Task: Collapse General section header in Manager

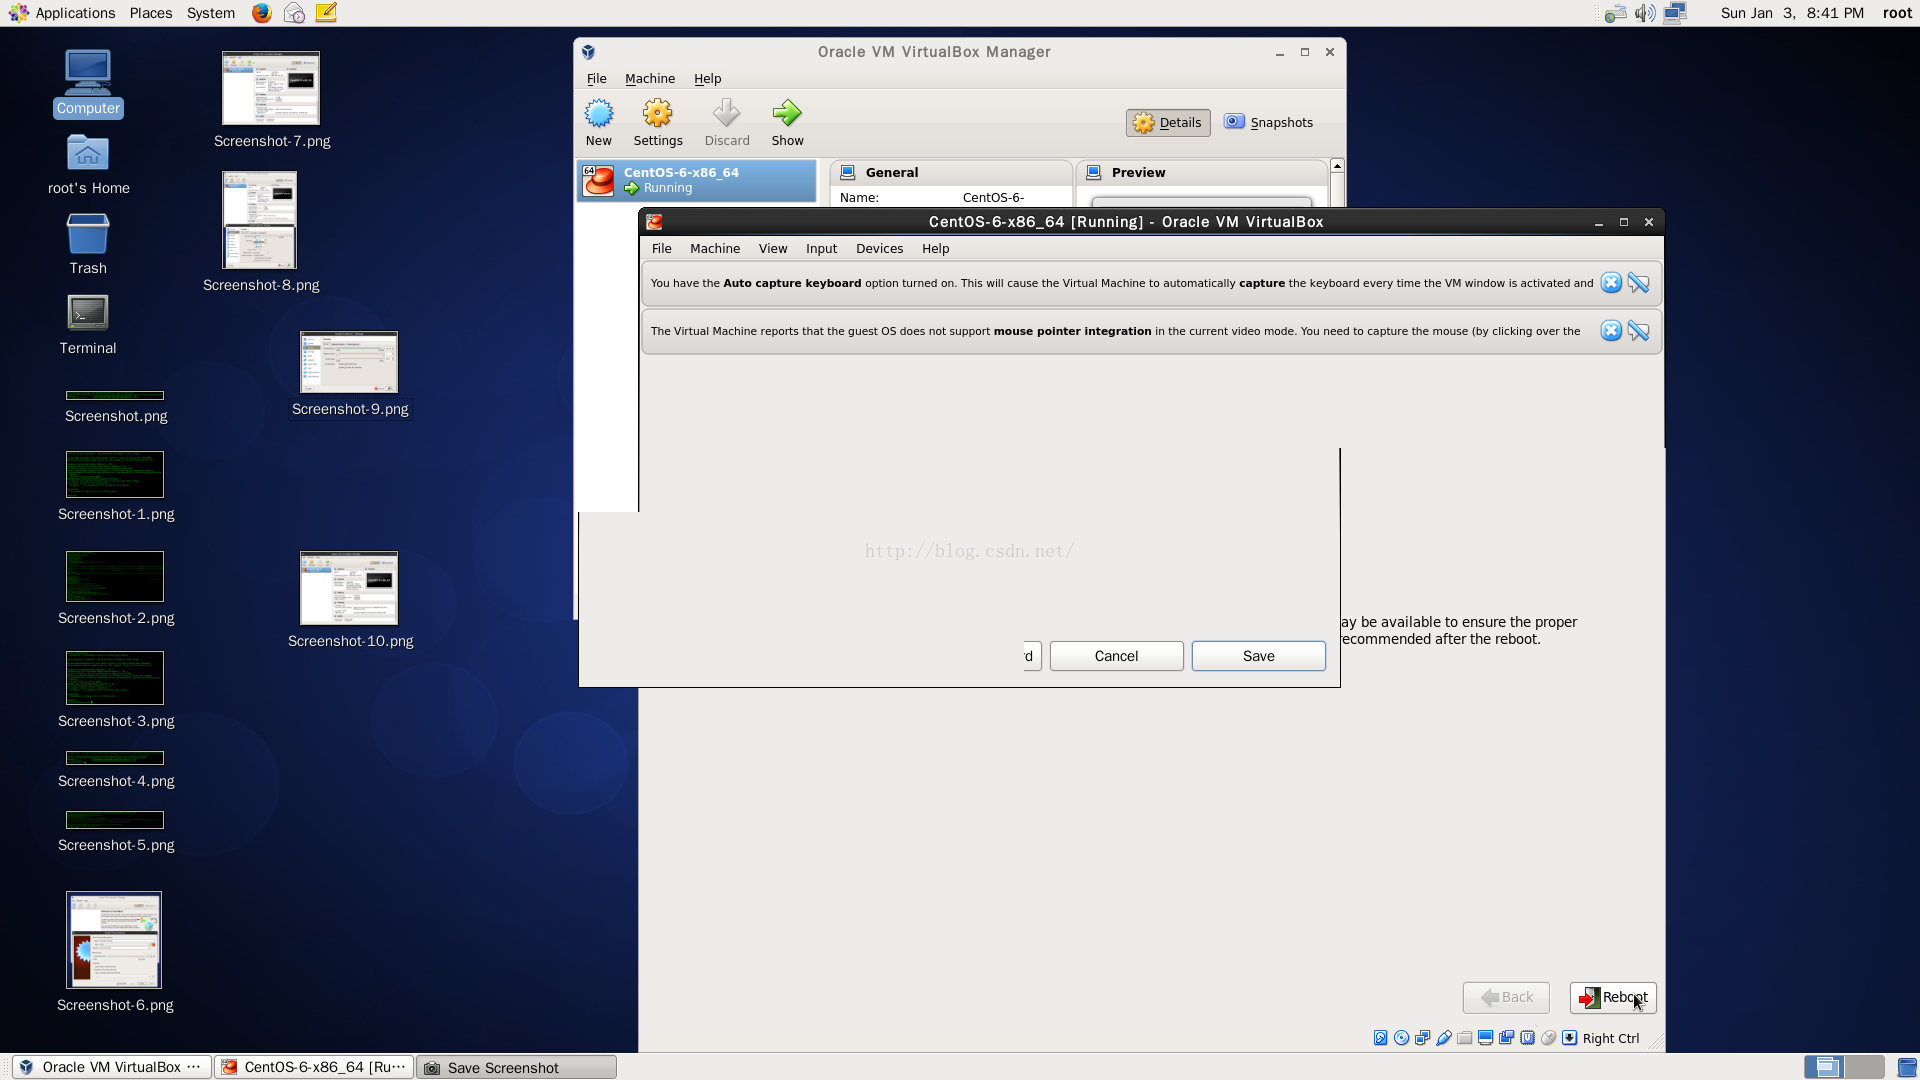Action: tap(951, 173)
